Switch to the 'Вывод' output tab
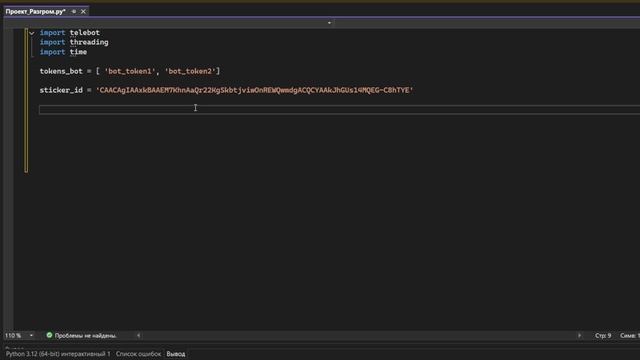This screenshot has height=360, width=640. pyautogui.click(x=176, y=354)
